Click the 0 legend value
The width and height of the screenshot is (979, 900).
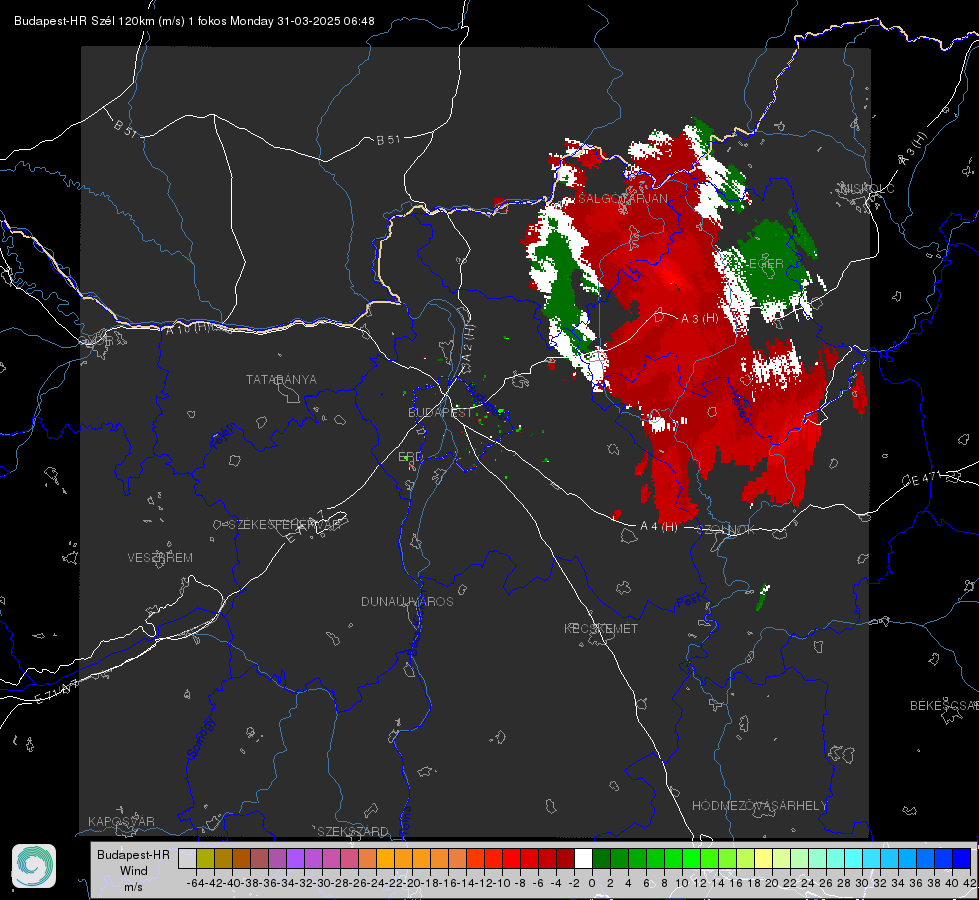(x=592, y=883)
